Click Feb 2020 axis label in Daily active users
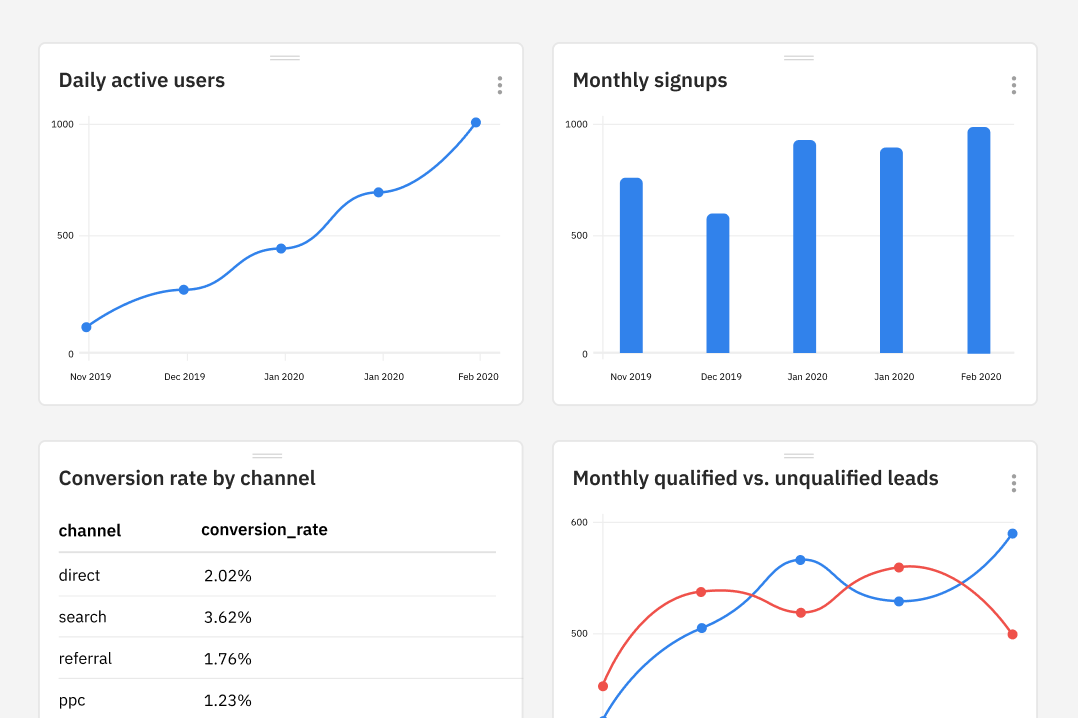The image size is (1078, 718). tap(478, 377)
